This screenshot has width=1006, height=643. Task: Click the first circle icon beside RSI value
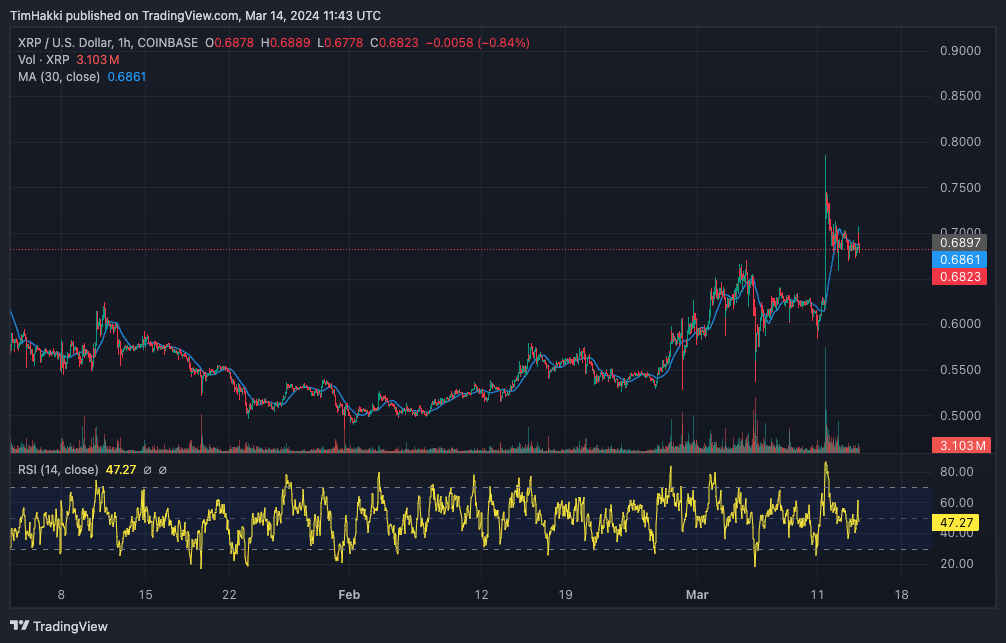point(147,470)
